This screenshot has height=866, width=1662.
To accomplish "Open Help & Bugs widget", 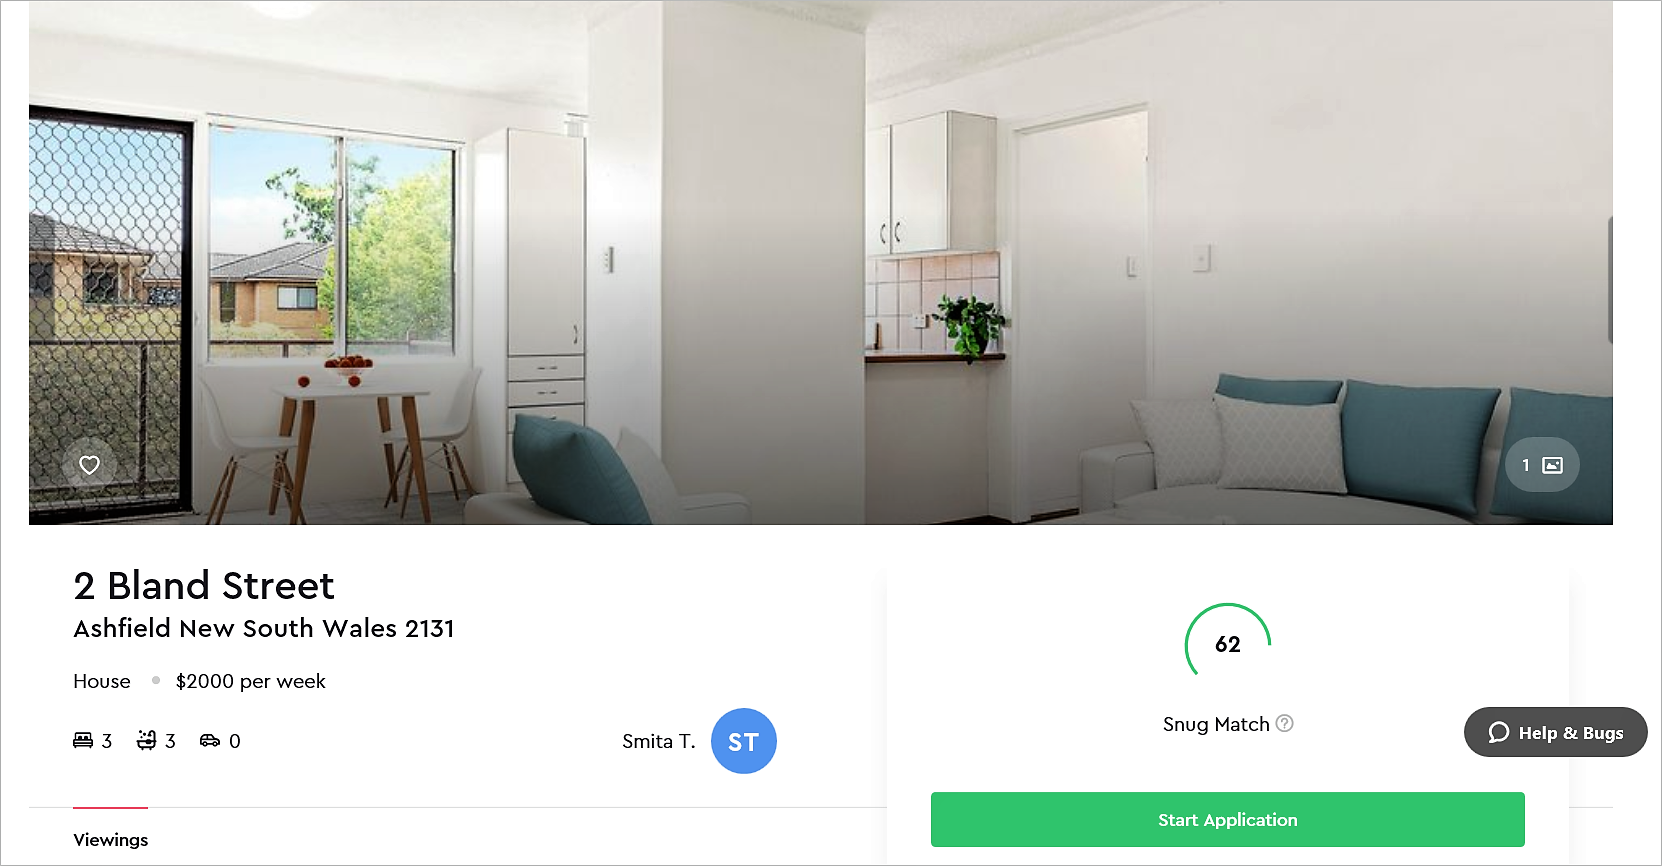I will pyautogui.click(x=1556, y=732).
